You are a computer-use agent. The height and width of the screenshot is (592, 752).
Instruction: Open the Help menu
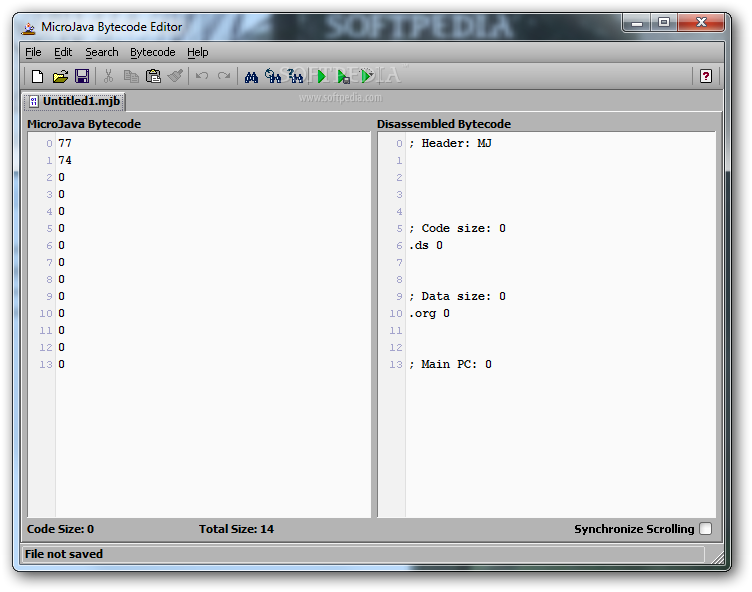(x=198, y=52)
